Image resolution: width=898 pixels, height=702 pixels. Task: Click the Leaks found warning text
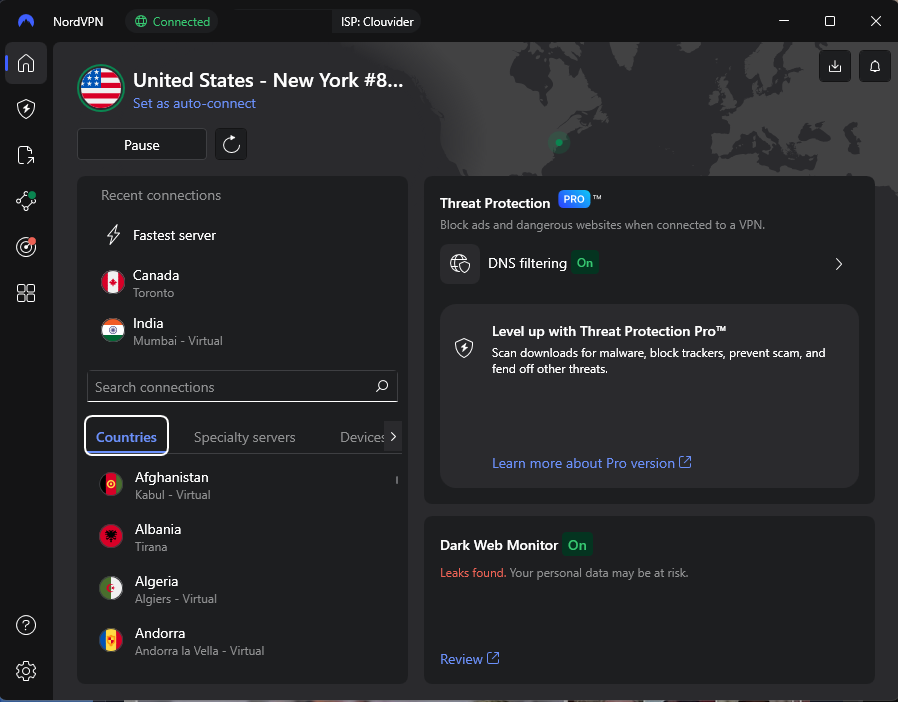(472, 573)
